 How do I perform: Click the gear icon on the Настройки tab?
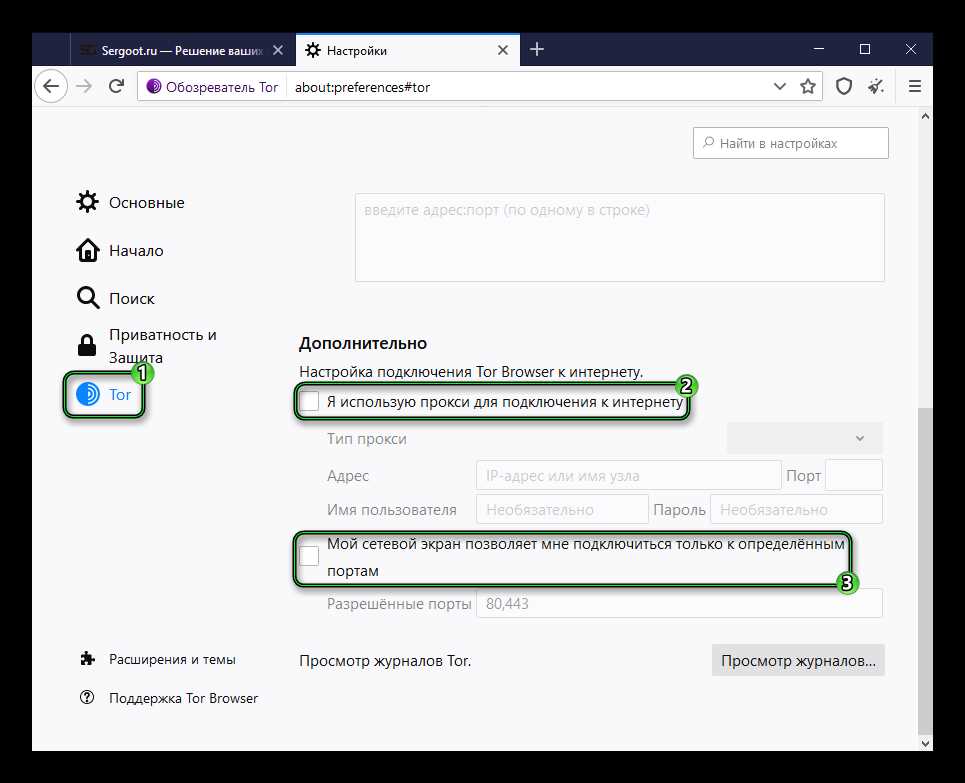(x=313, y=50)
